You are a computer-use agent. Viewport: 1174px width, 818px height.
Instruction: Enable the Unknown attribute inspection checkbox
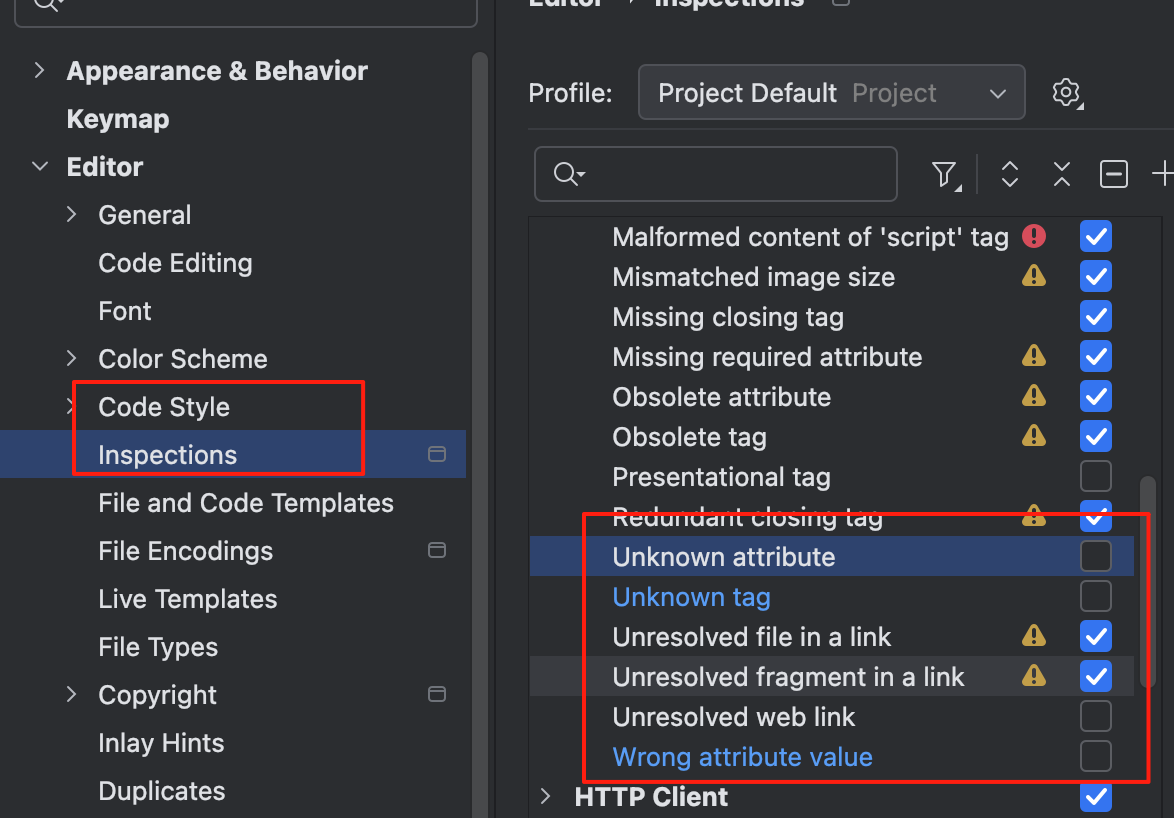(1095, 556)
